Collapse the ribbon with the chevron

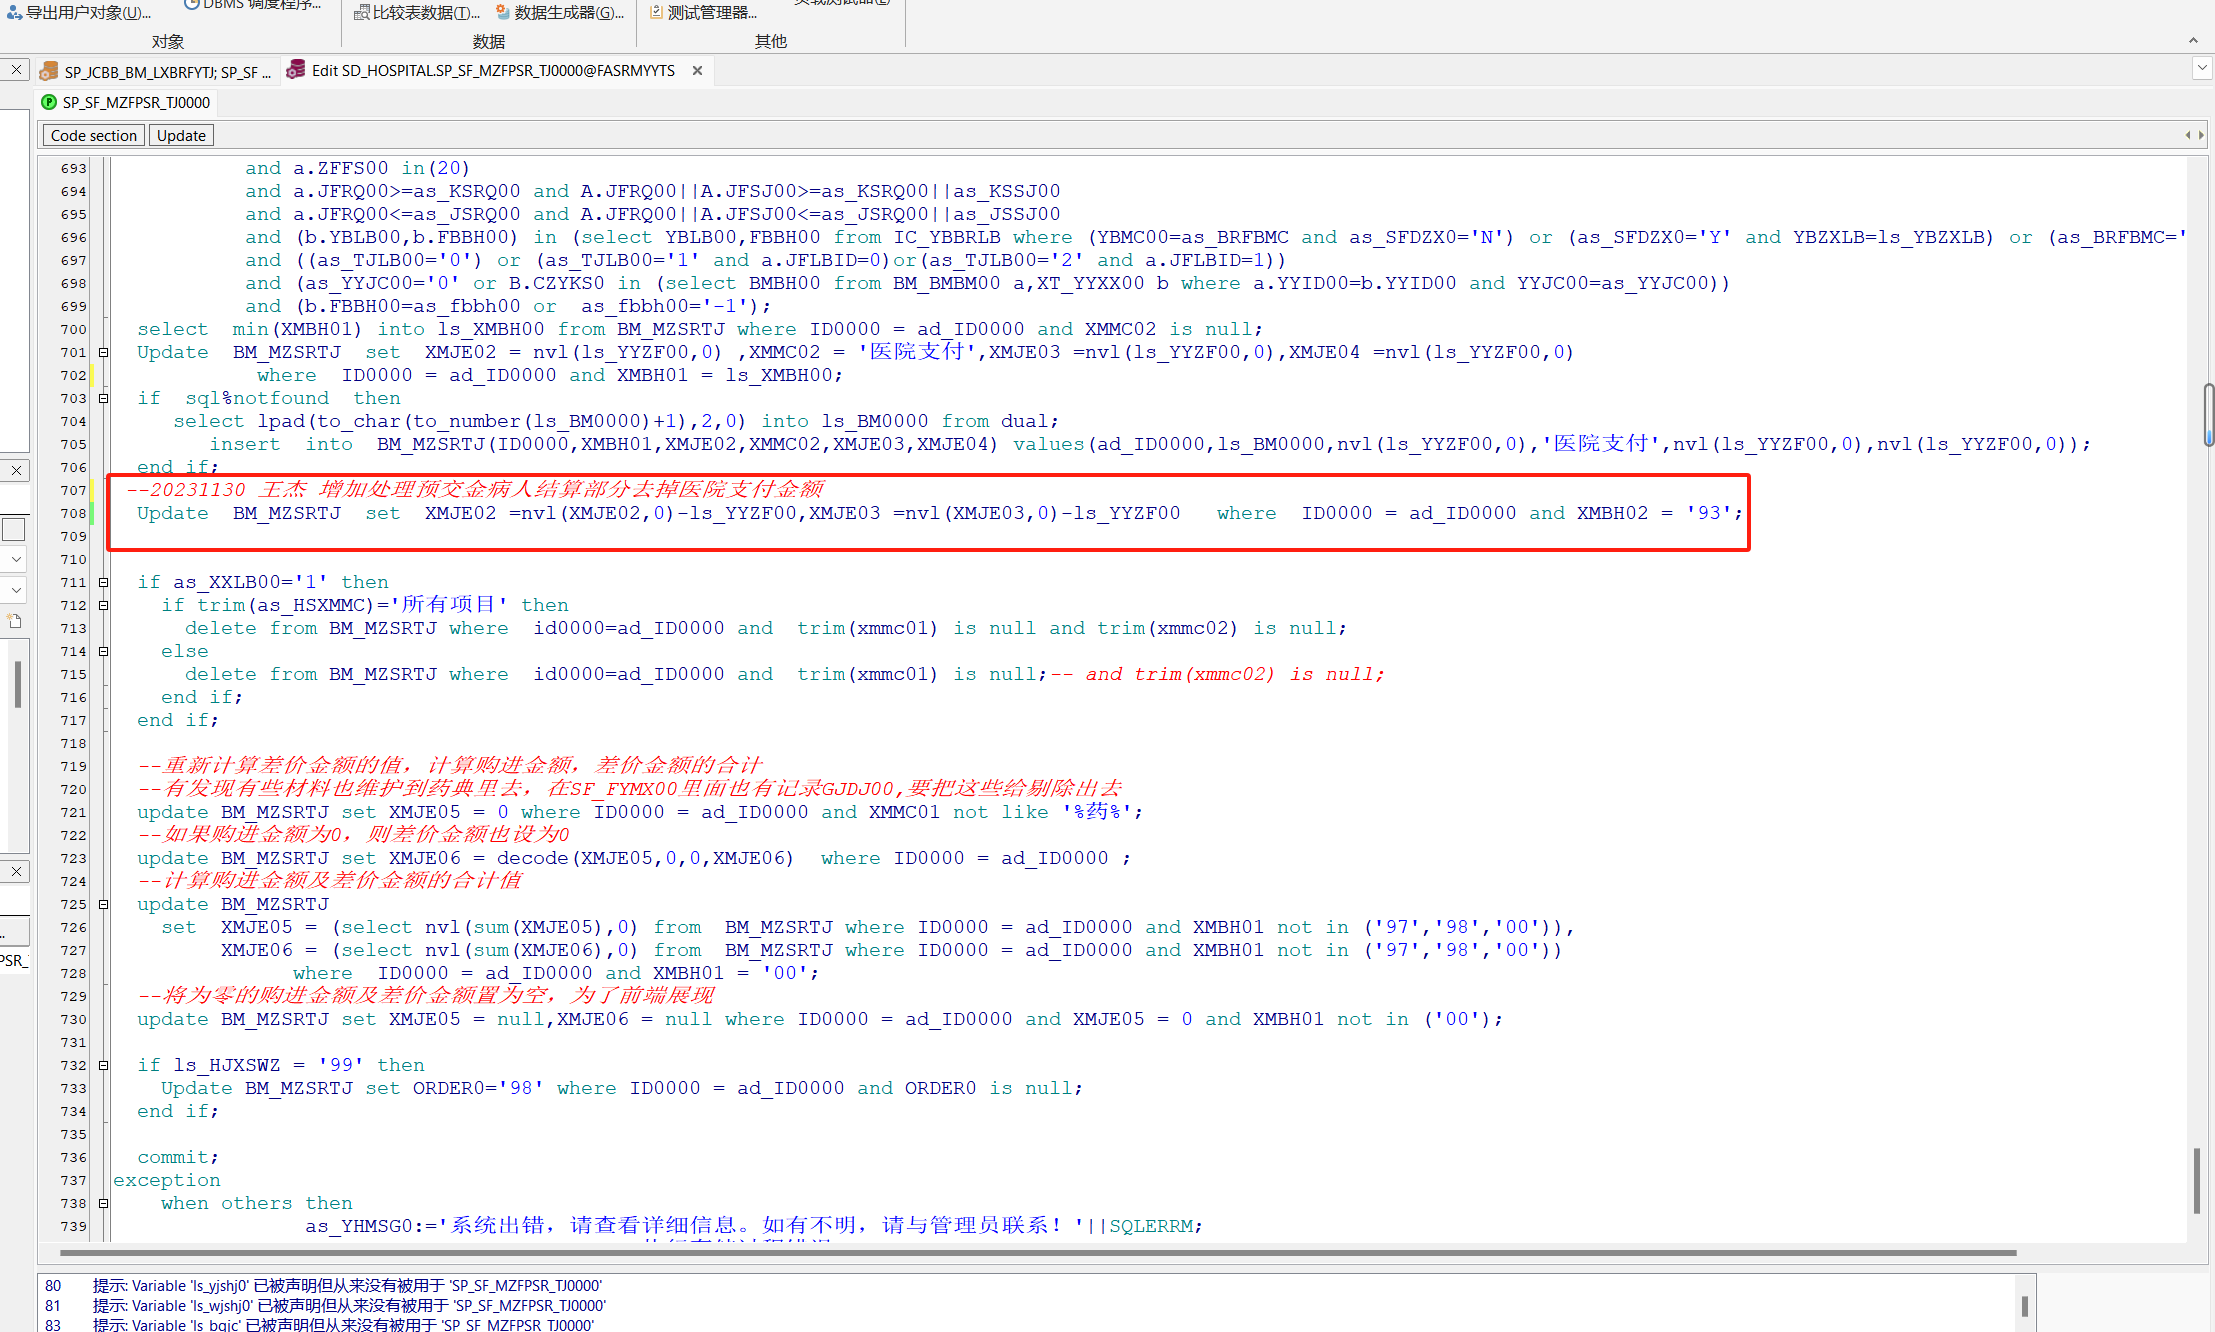(2193, 41)
